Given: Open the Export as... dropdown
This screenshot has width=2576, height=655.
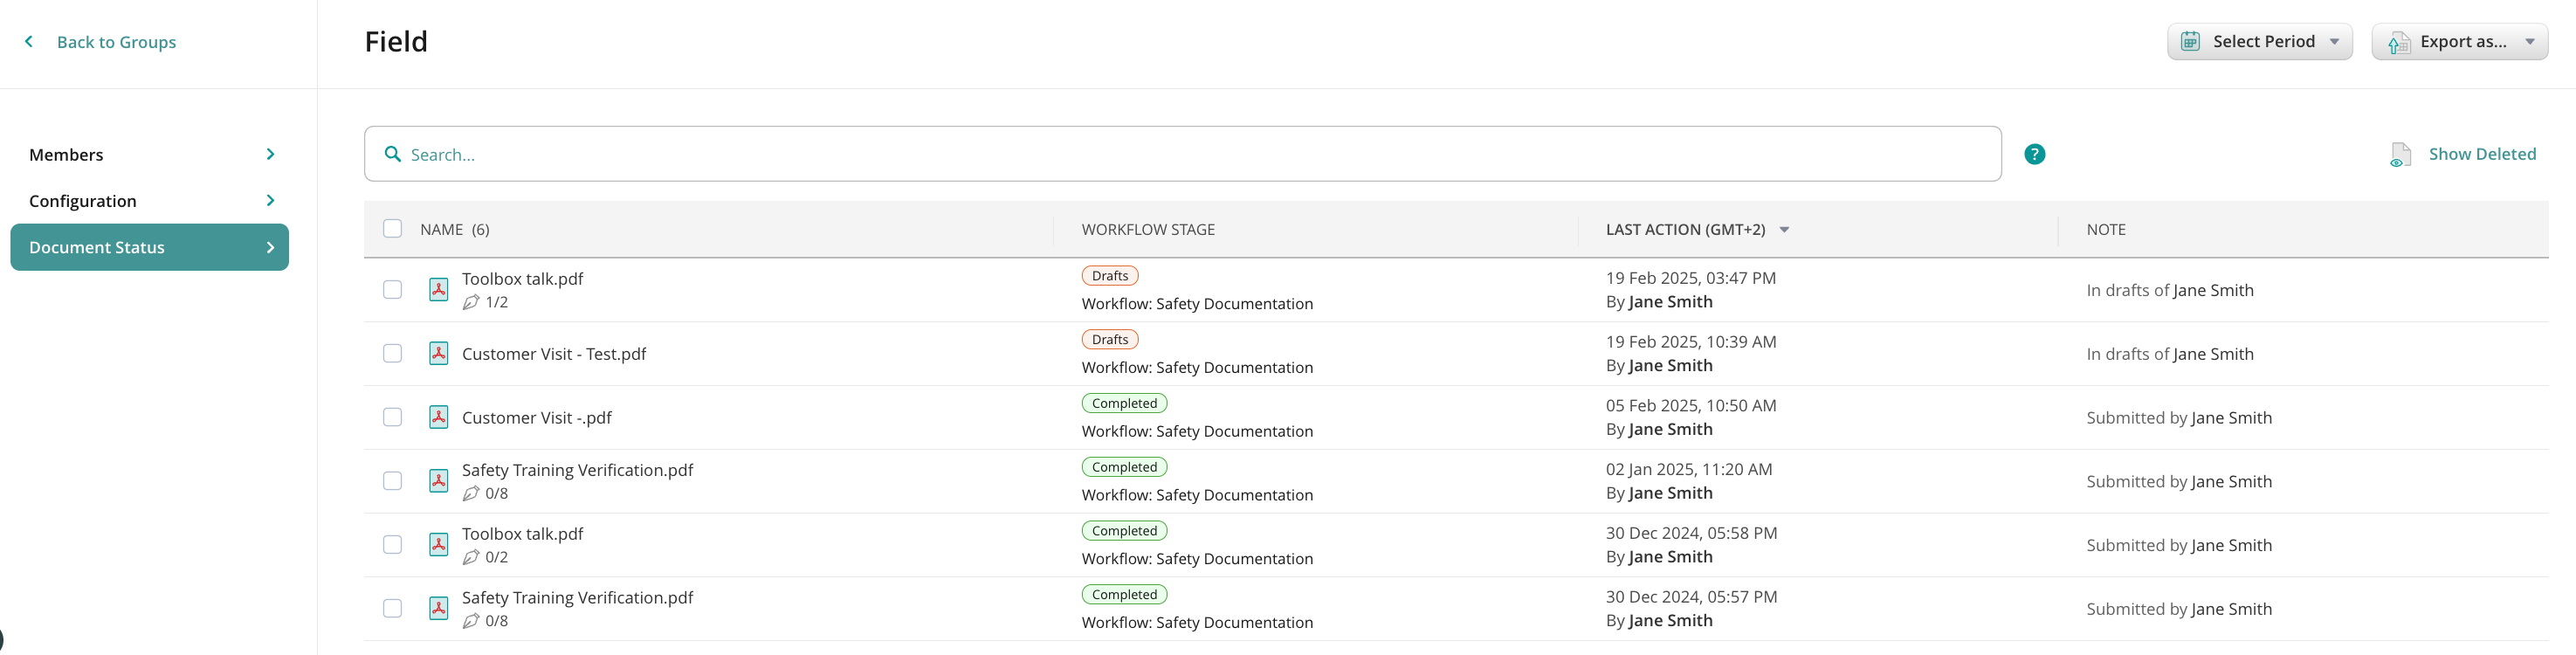Looking at the screenshot, I should [x=2460, y=42].
